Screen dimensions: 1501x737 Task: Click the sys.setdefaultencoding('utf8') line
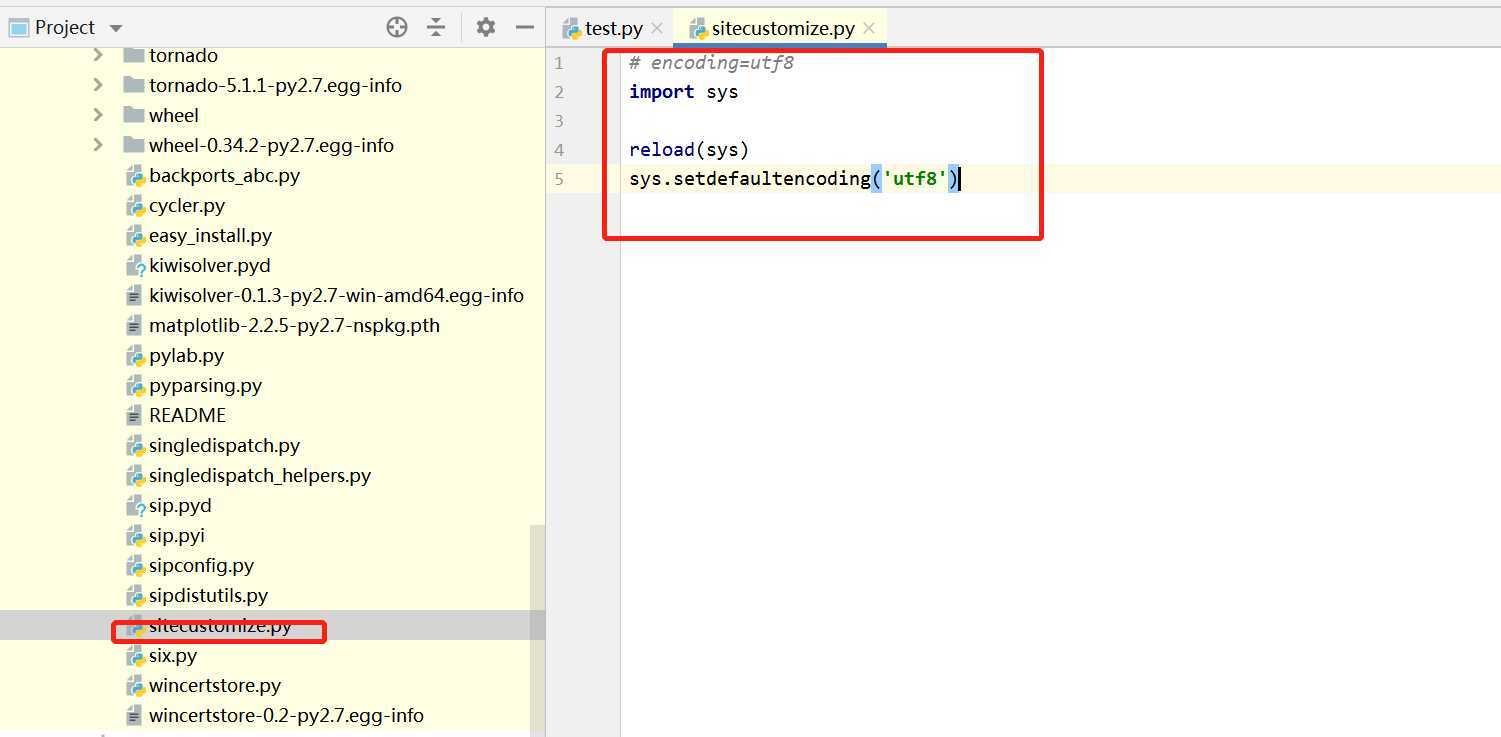click(x=794, y=178)
